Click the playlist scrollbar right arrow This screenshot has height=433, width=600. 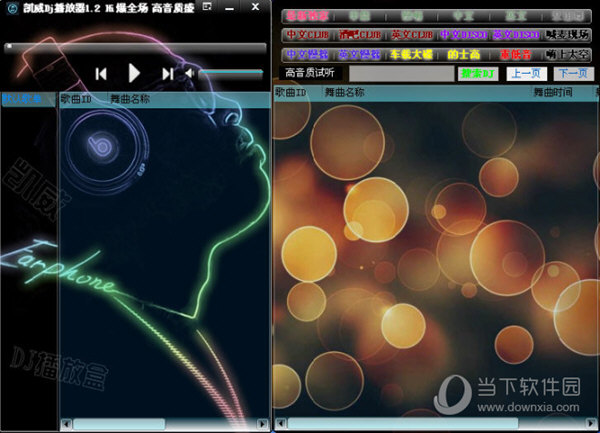(x=263, y=424)
